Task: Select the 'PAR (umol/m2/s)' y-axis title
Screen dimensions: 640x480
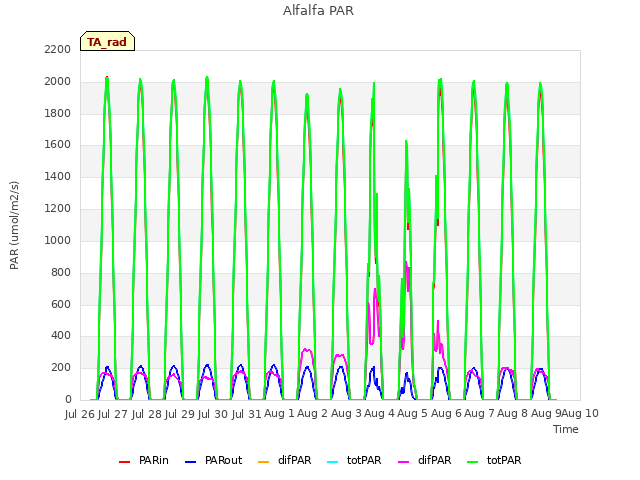Action: (14, 225)
